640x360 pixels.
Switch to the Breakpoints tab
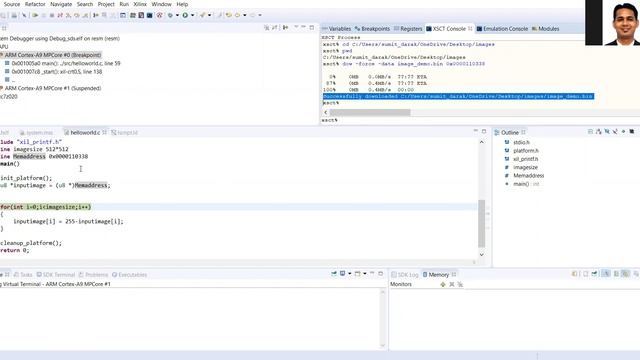coord(372,29)
